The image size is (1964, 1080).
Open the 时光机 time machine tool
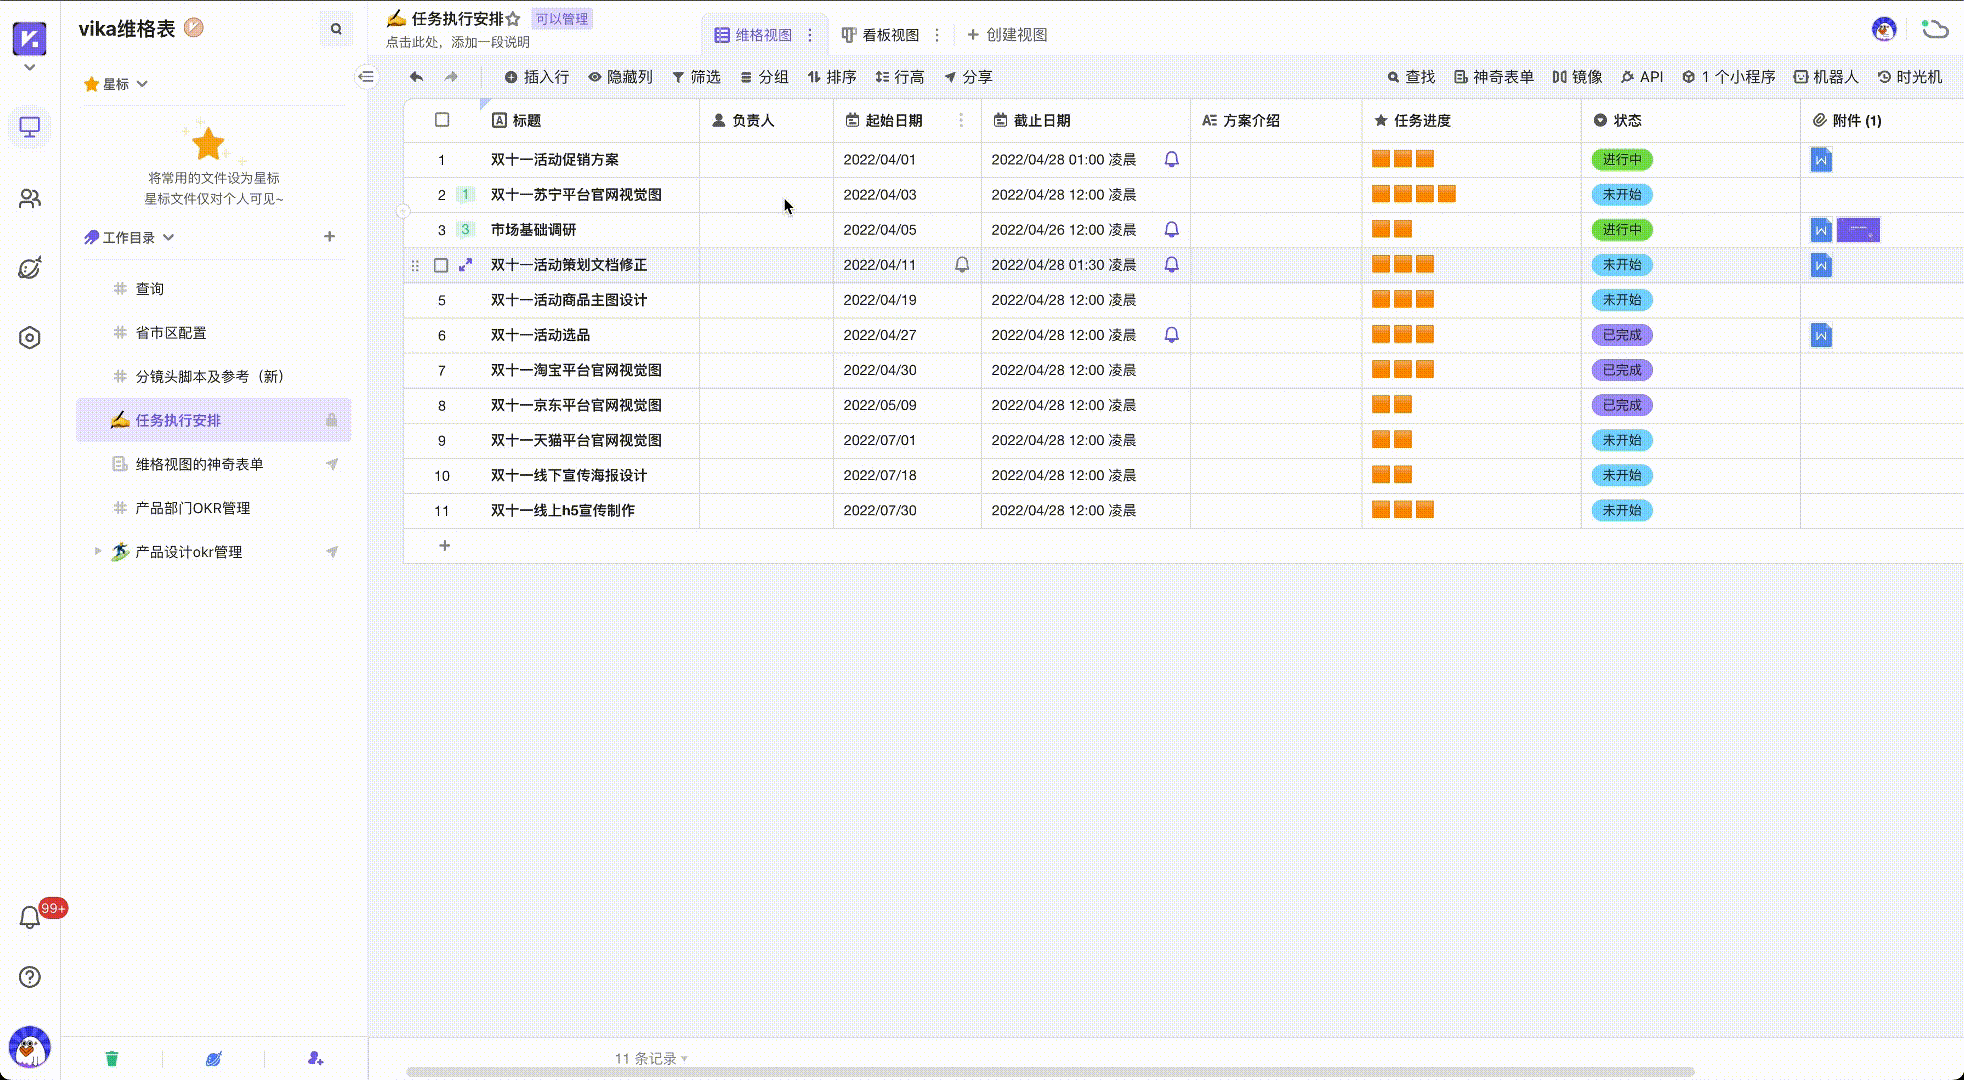point(1909,77)
